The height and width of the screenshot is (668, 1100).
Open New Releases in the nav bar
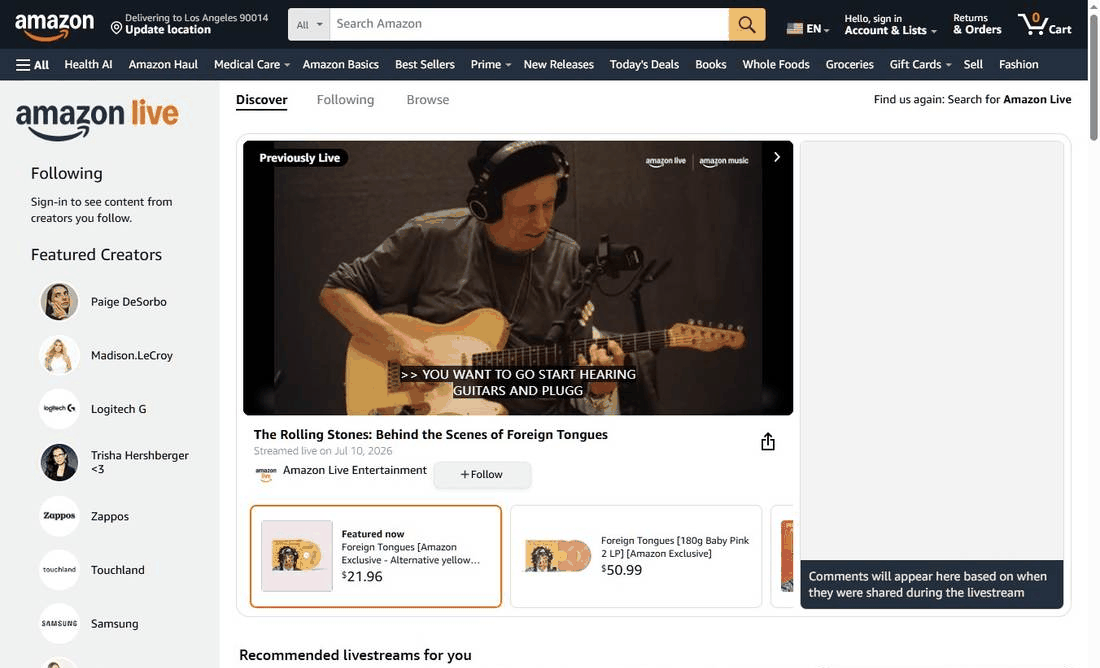(x=558, y=65)
